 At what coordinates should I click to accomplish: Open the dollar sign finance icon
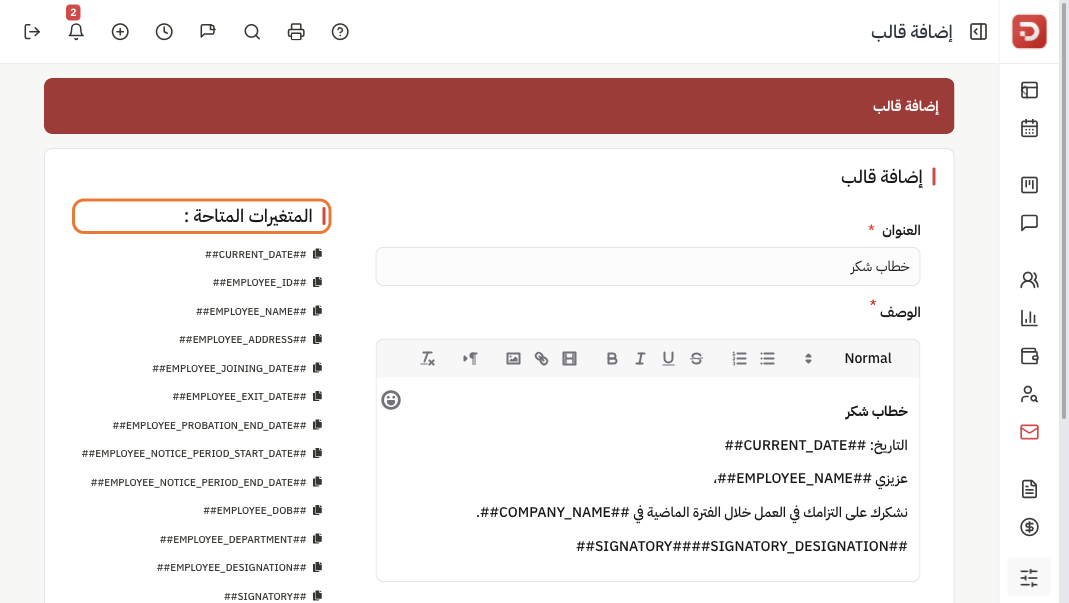(1029, 527)
